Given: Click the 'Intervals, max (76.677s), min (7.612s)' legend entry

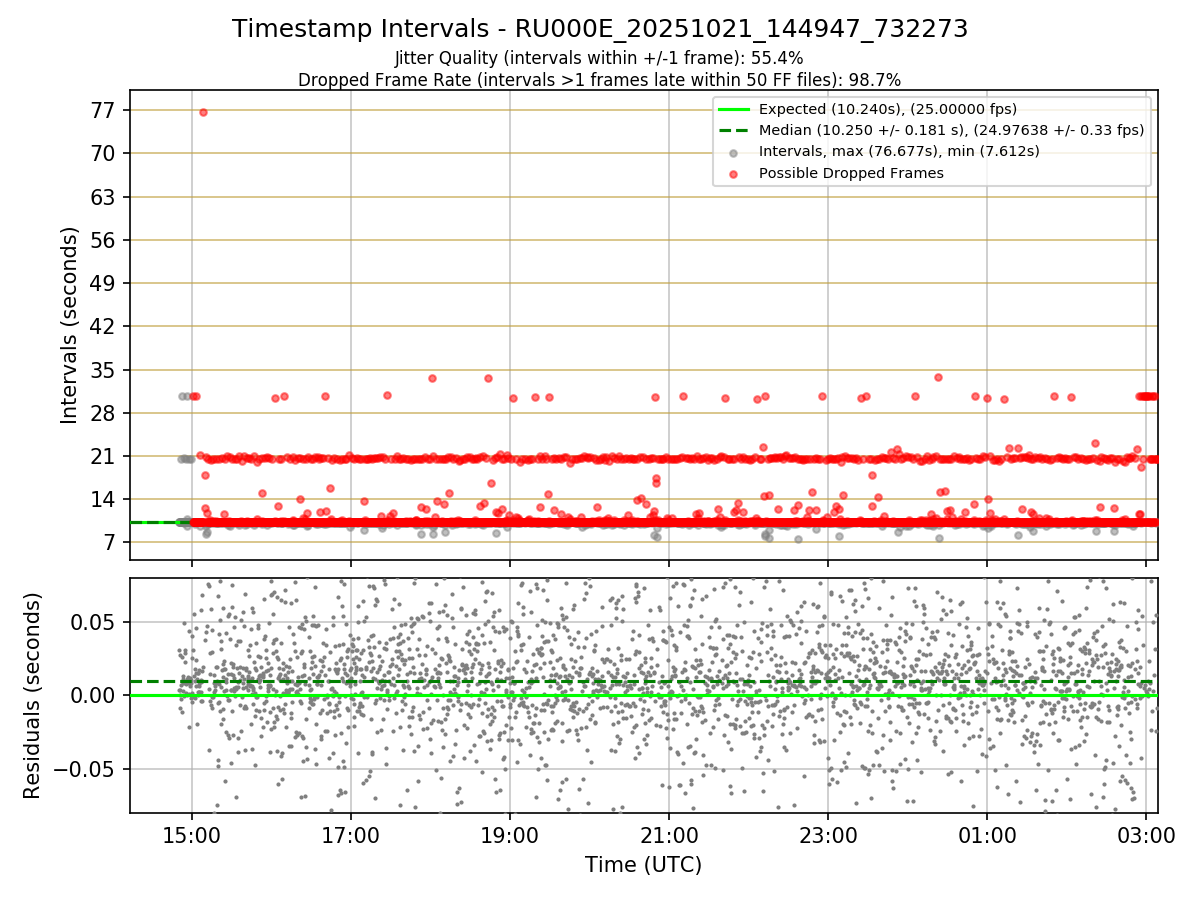Looking at the screenshot, I should pos(899,151).
